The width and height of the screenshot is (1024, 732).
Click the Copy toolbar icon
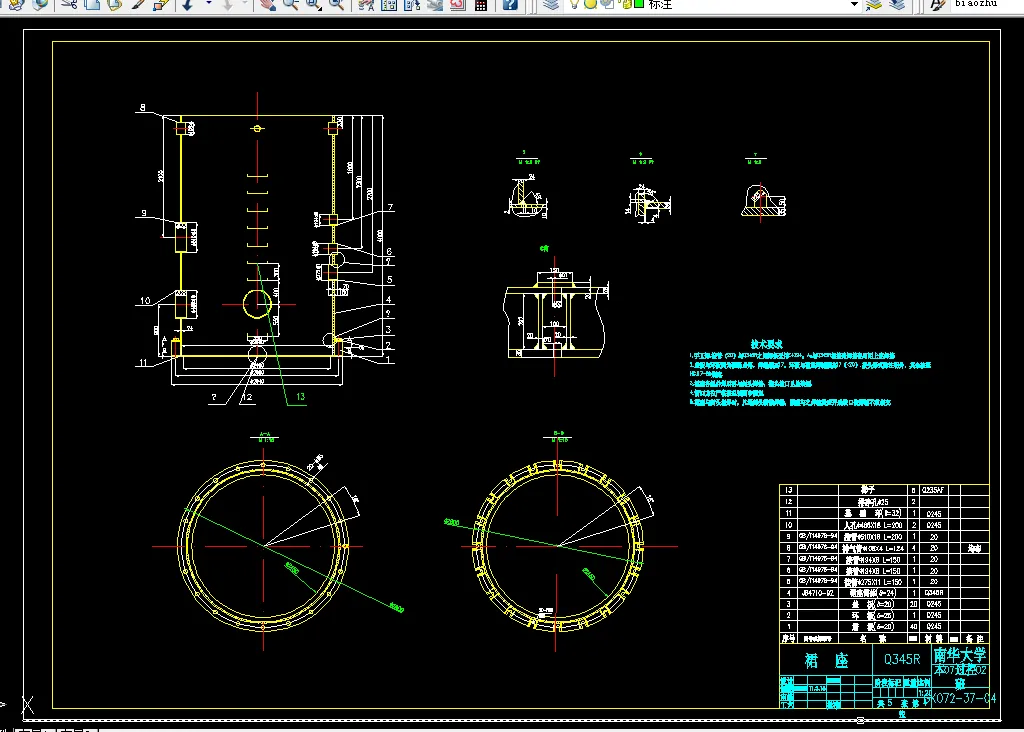[x=92, y=5]
